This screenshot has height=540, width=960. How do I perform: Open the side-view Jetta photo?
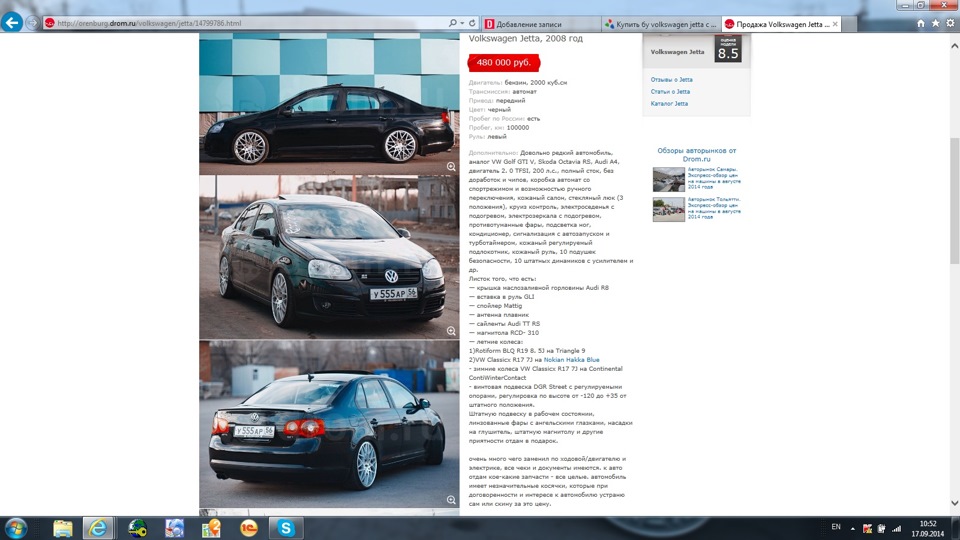point(329,104)
